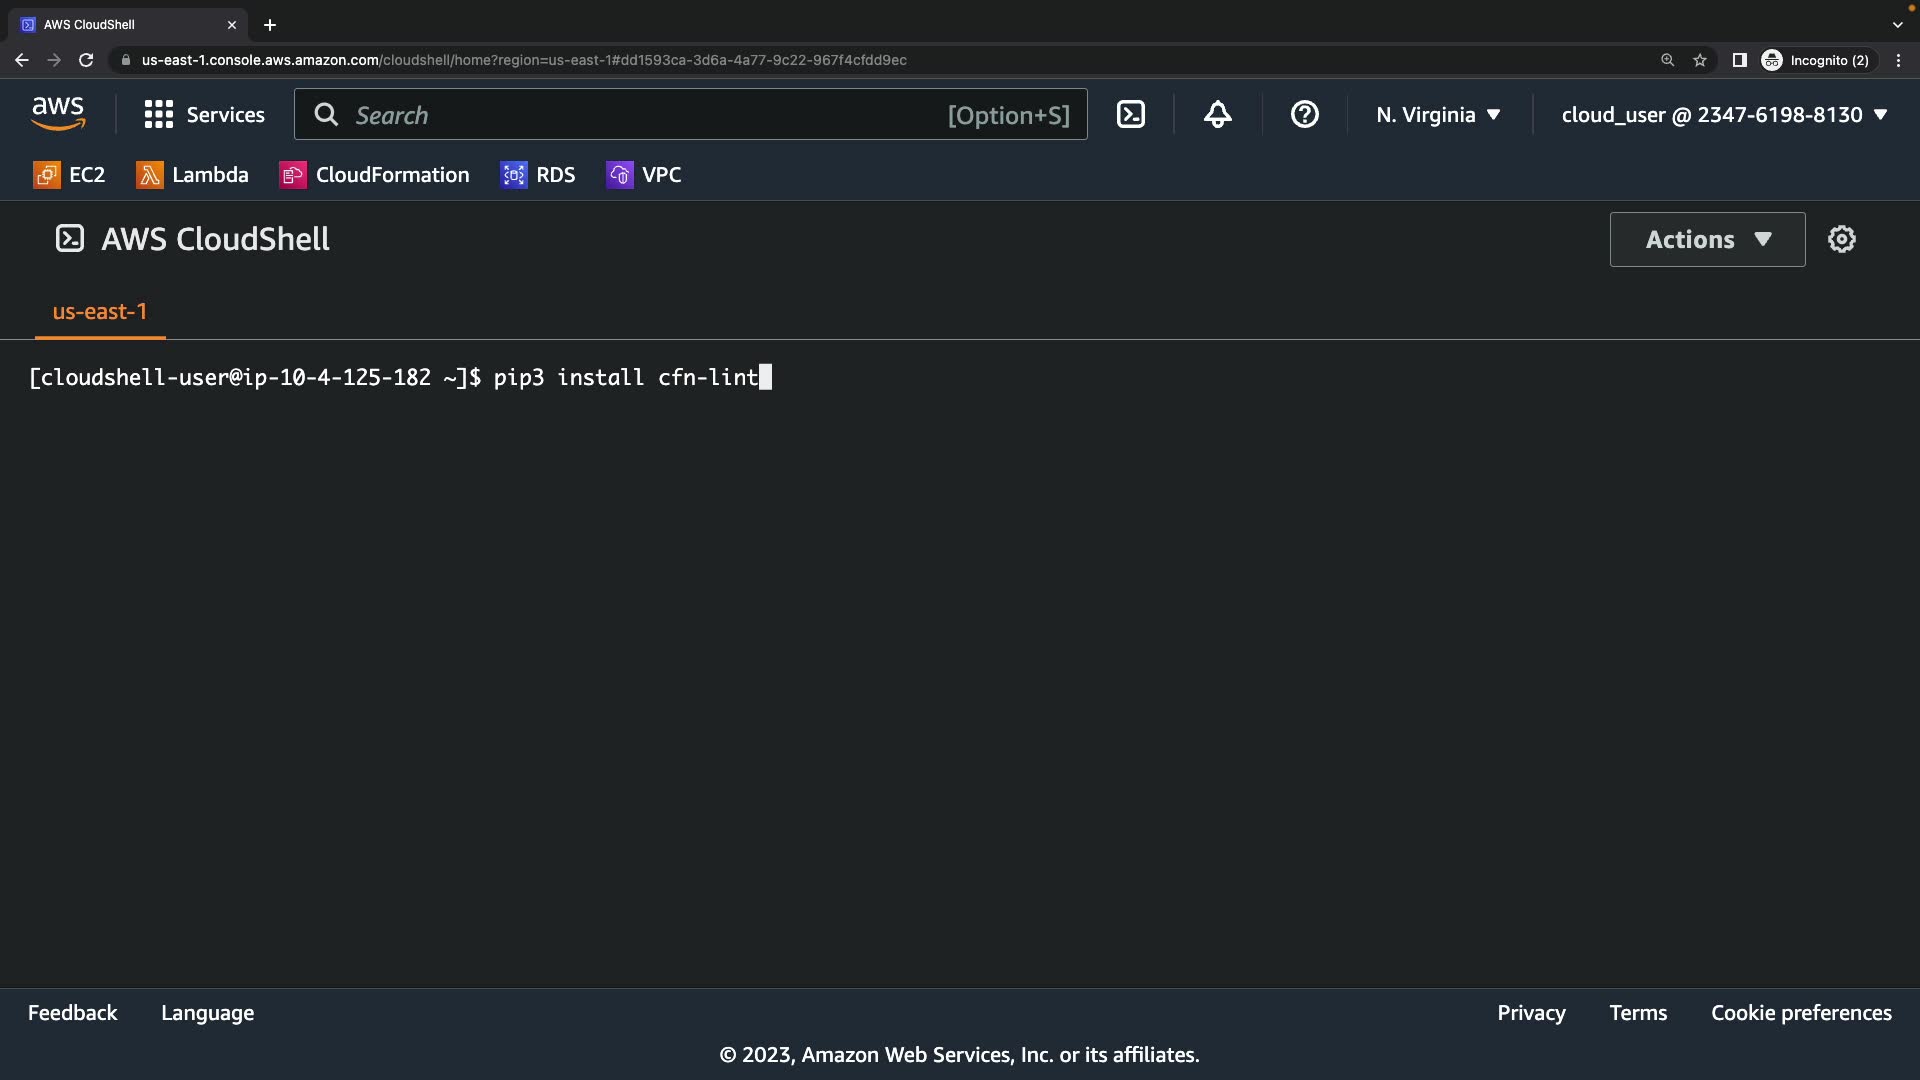Open the CloudShell icon in the top navigation
The height and width of the screenshot is (1080, 1920).
(1130, 114)
